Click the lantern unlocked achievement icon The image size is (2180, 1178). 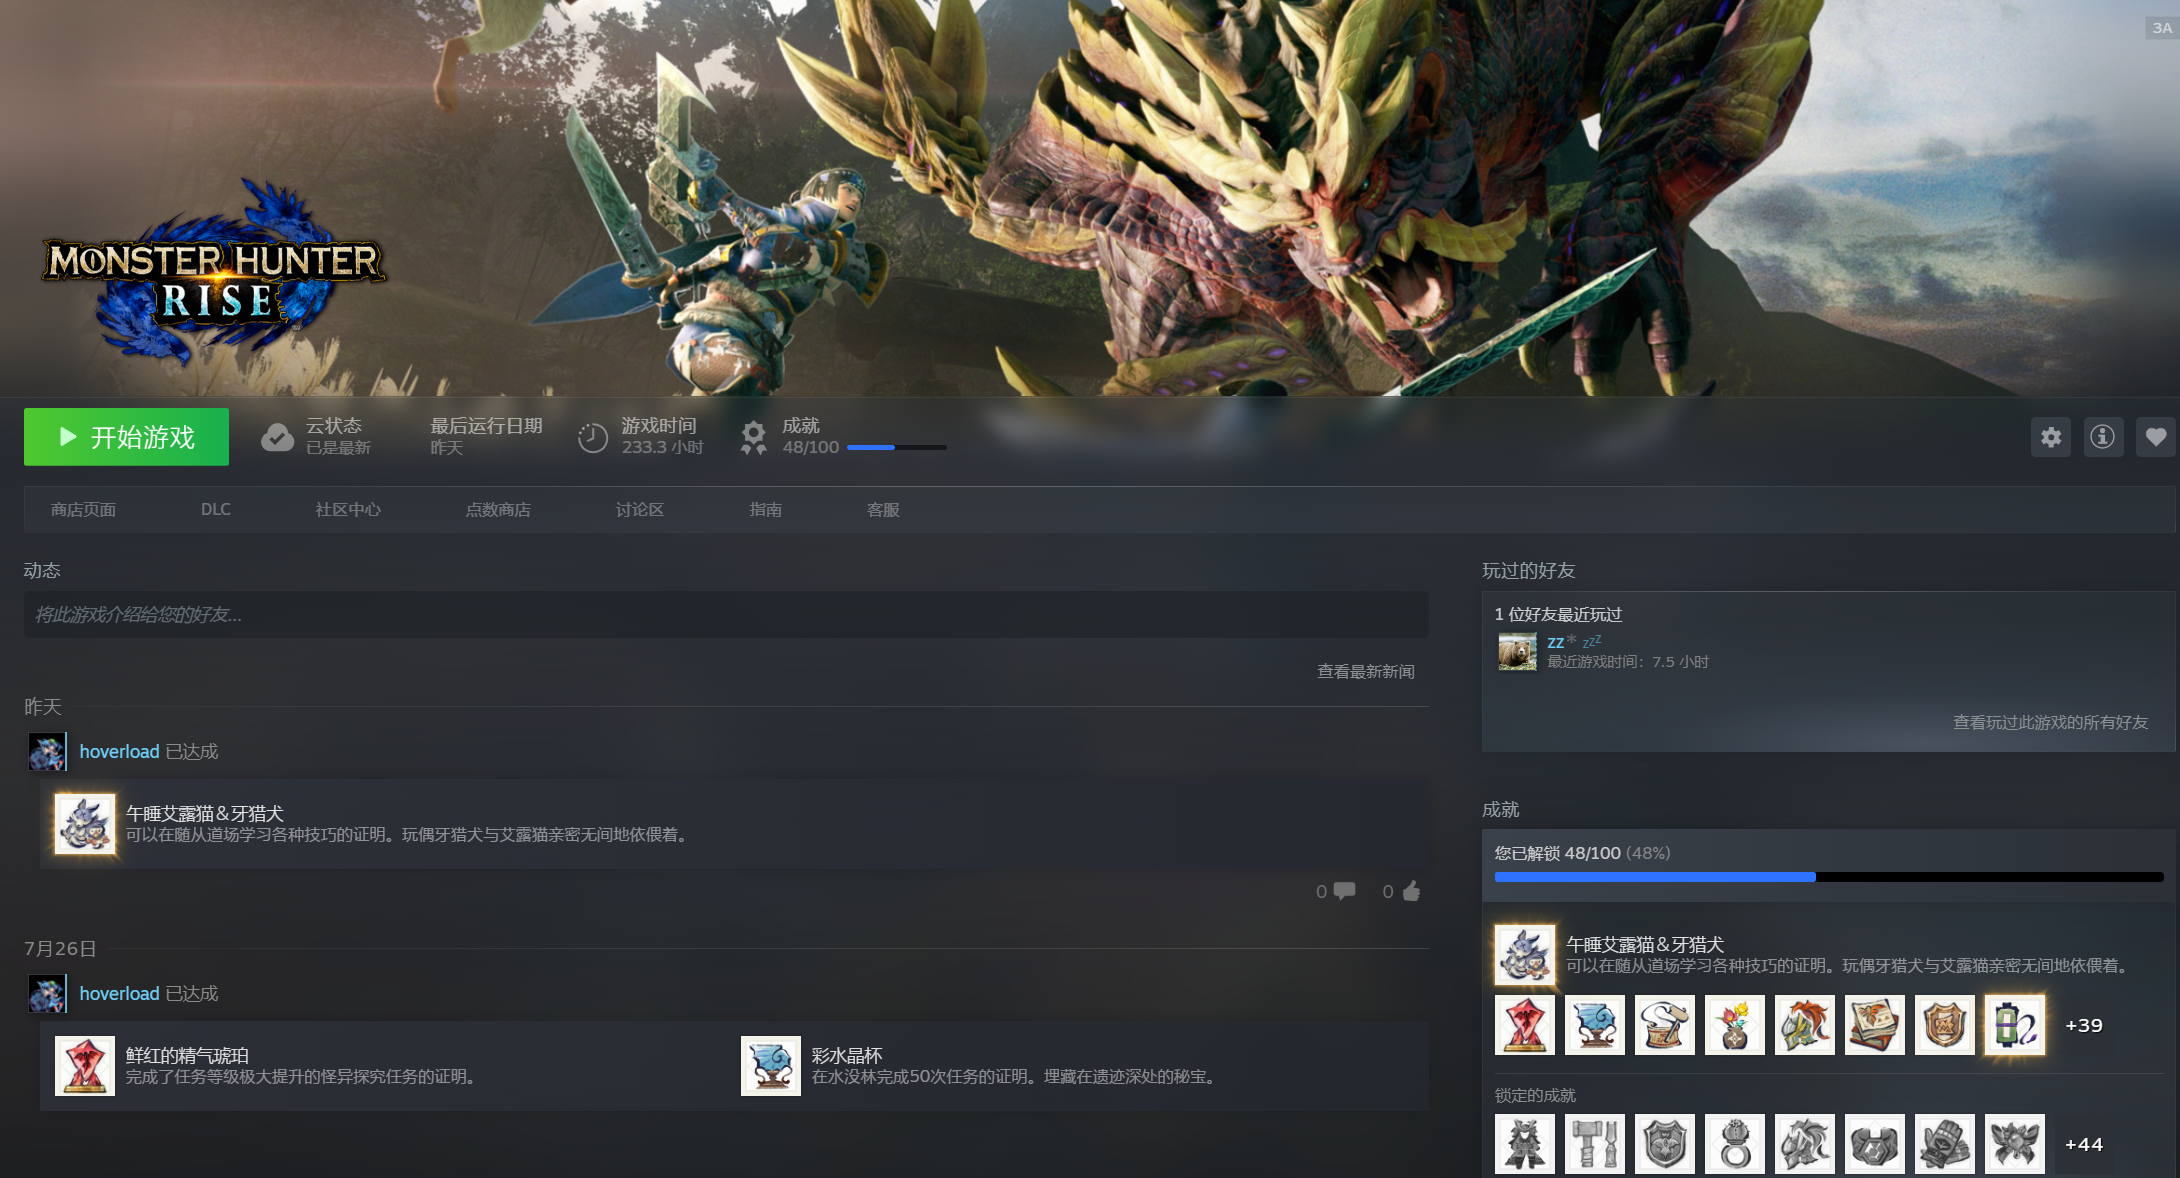coord(2015,1025)
